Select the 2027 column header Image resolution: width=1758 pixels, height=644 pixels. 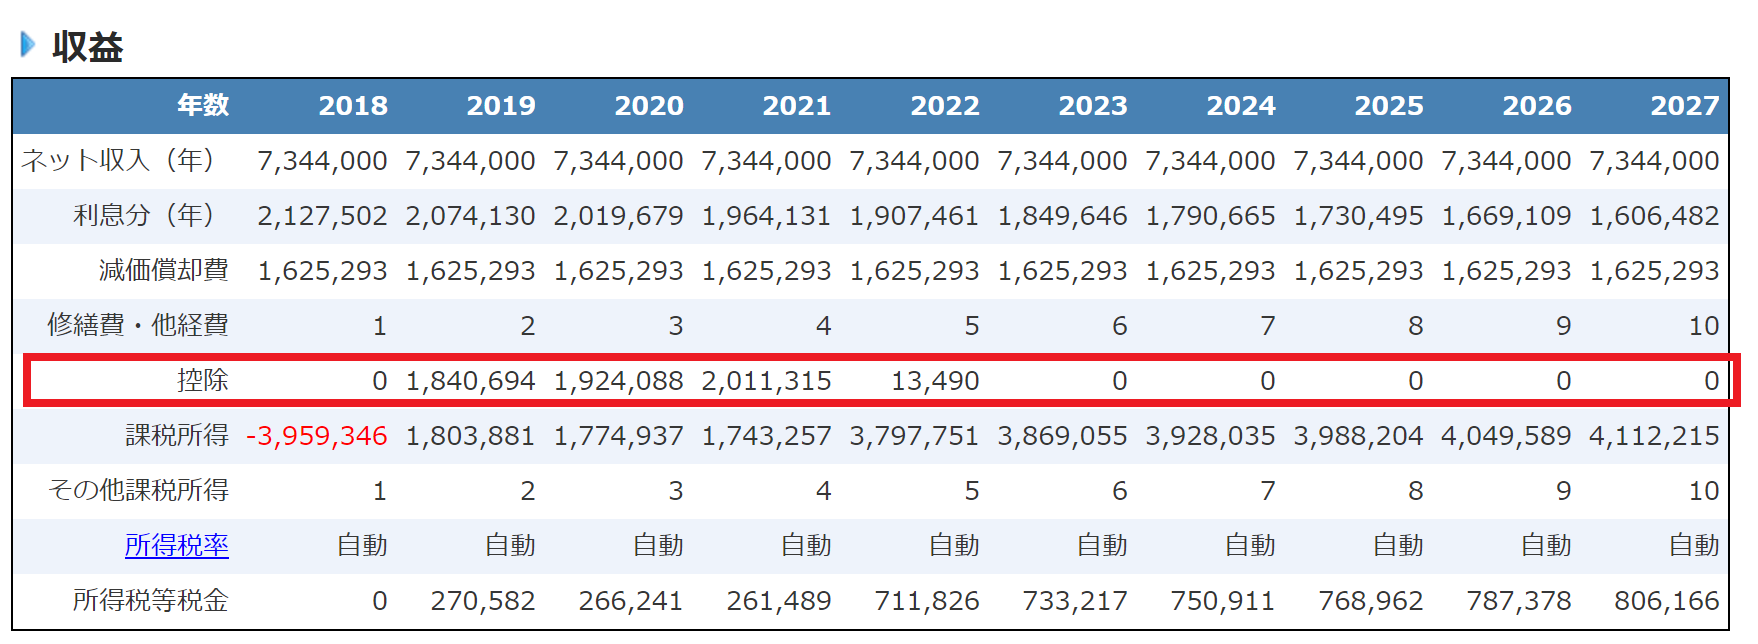1684,106
